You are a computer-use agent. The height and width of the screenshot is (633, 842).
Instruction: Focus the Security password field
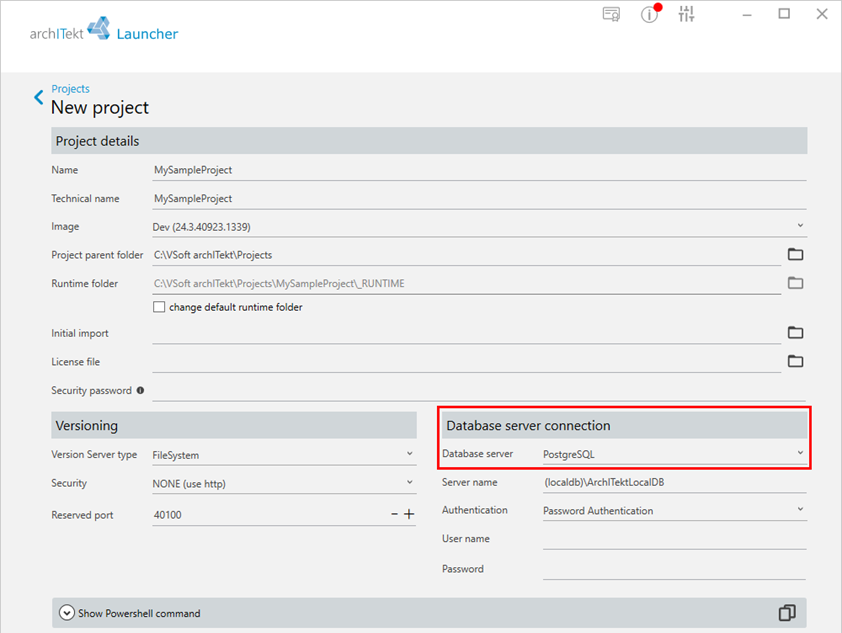(479, 390)
